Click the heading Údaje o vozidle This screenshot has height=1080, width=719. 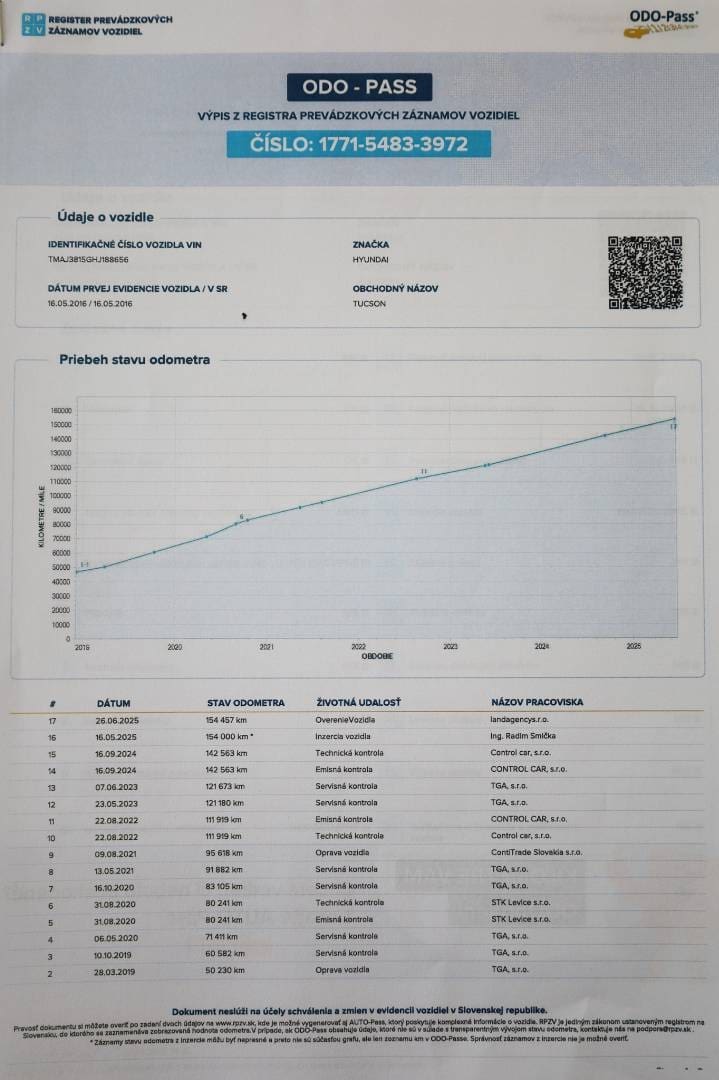(105, 217)
